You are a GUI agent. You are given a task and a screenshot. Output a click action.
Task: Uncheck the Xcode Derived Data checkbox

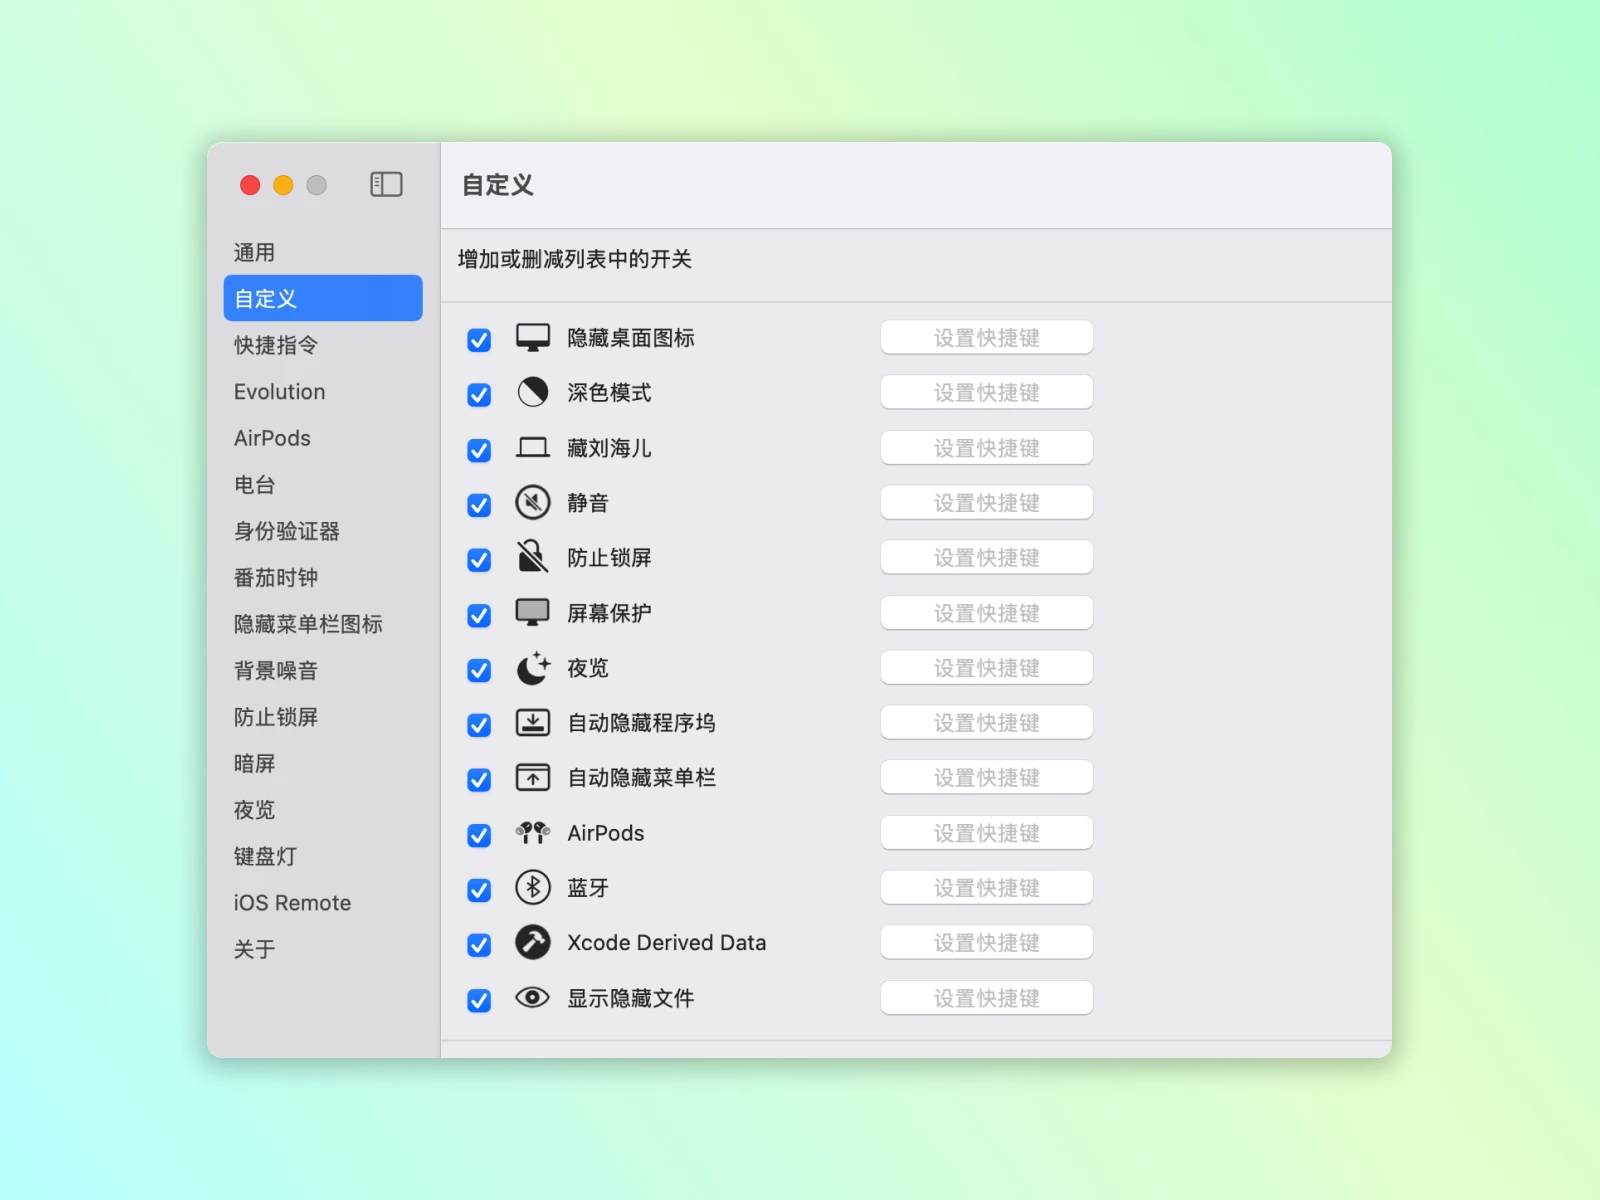click(x=479, y=945)
